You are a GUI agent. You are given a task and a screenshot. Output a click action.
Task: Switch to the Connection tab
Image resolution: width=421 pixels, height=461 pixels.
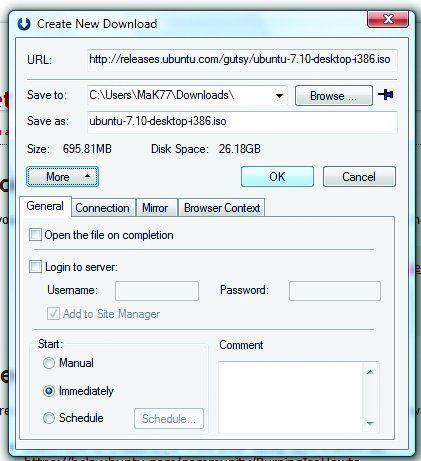tap(103, 208)
